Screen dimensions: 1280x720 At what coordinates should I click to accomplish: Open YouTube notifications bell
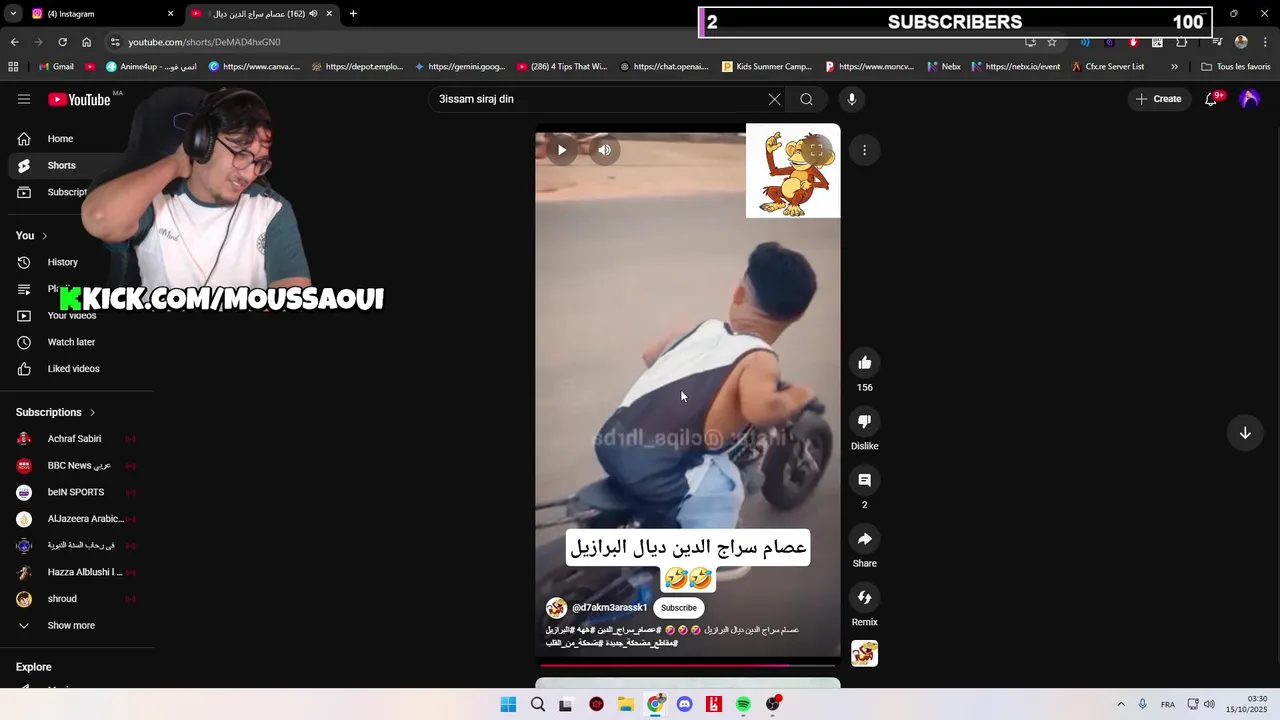click(1212, 99)
